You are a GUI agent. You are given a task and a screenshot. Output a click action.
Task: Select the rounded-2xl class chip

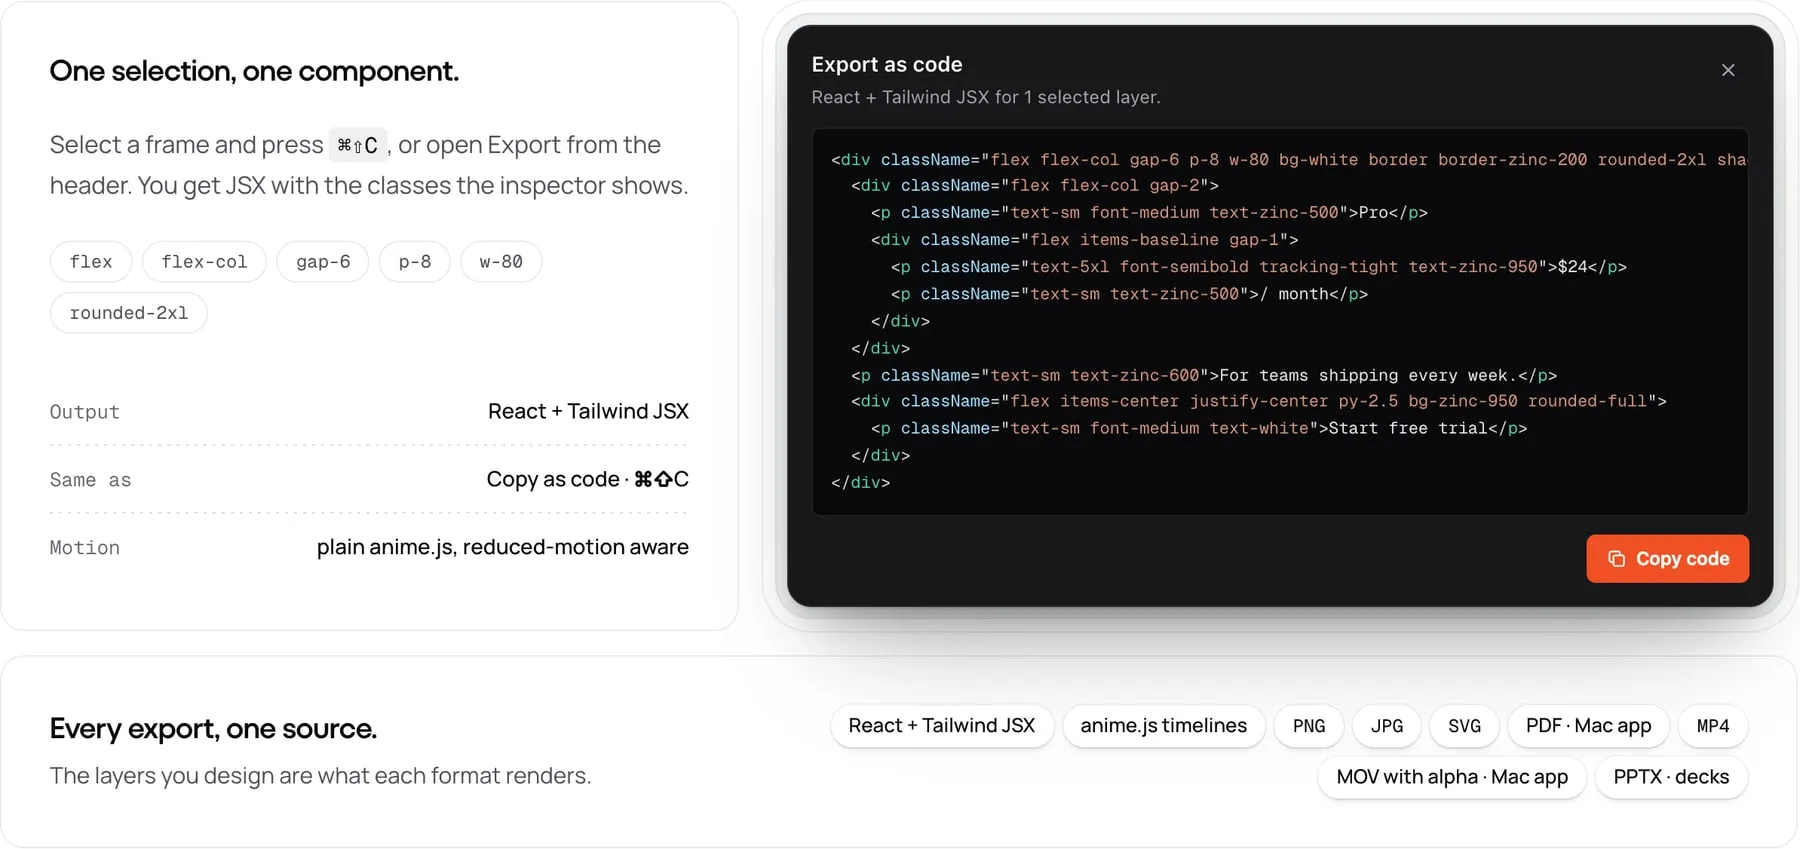[129, 313]
